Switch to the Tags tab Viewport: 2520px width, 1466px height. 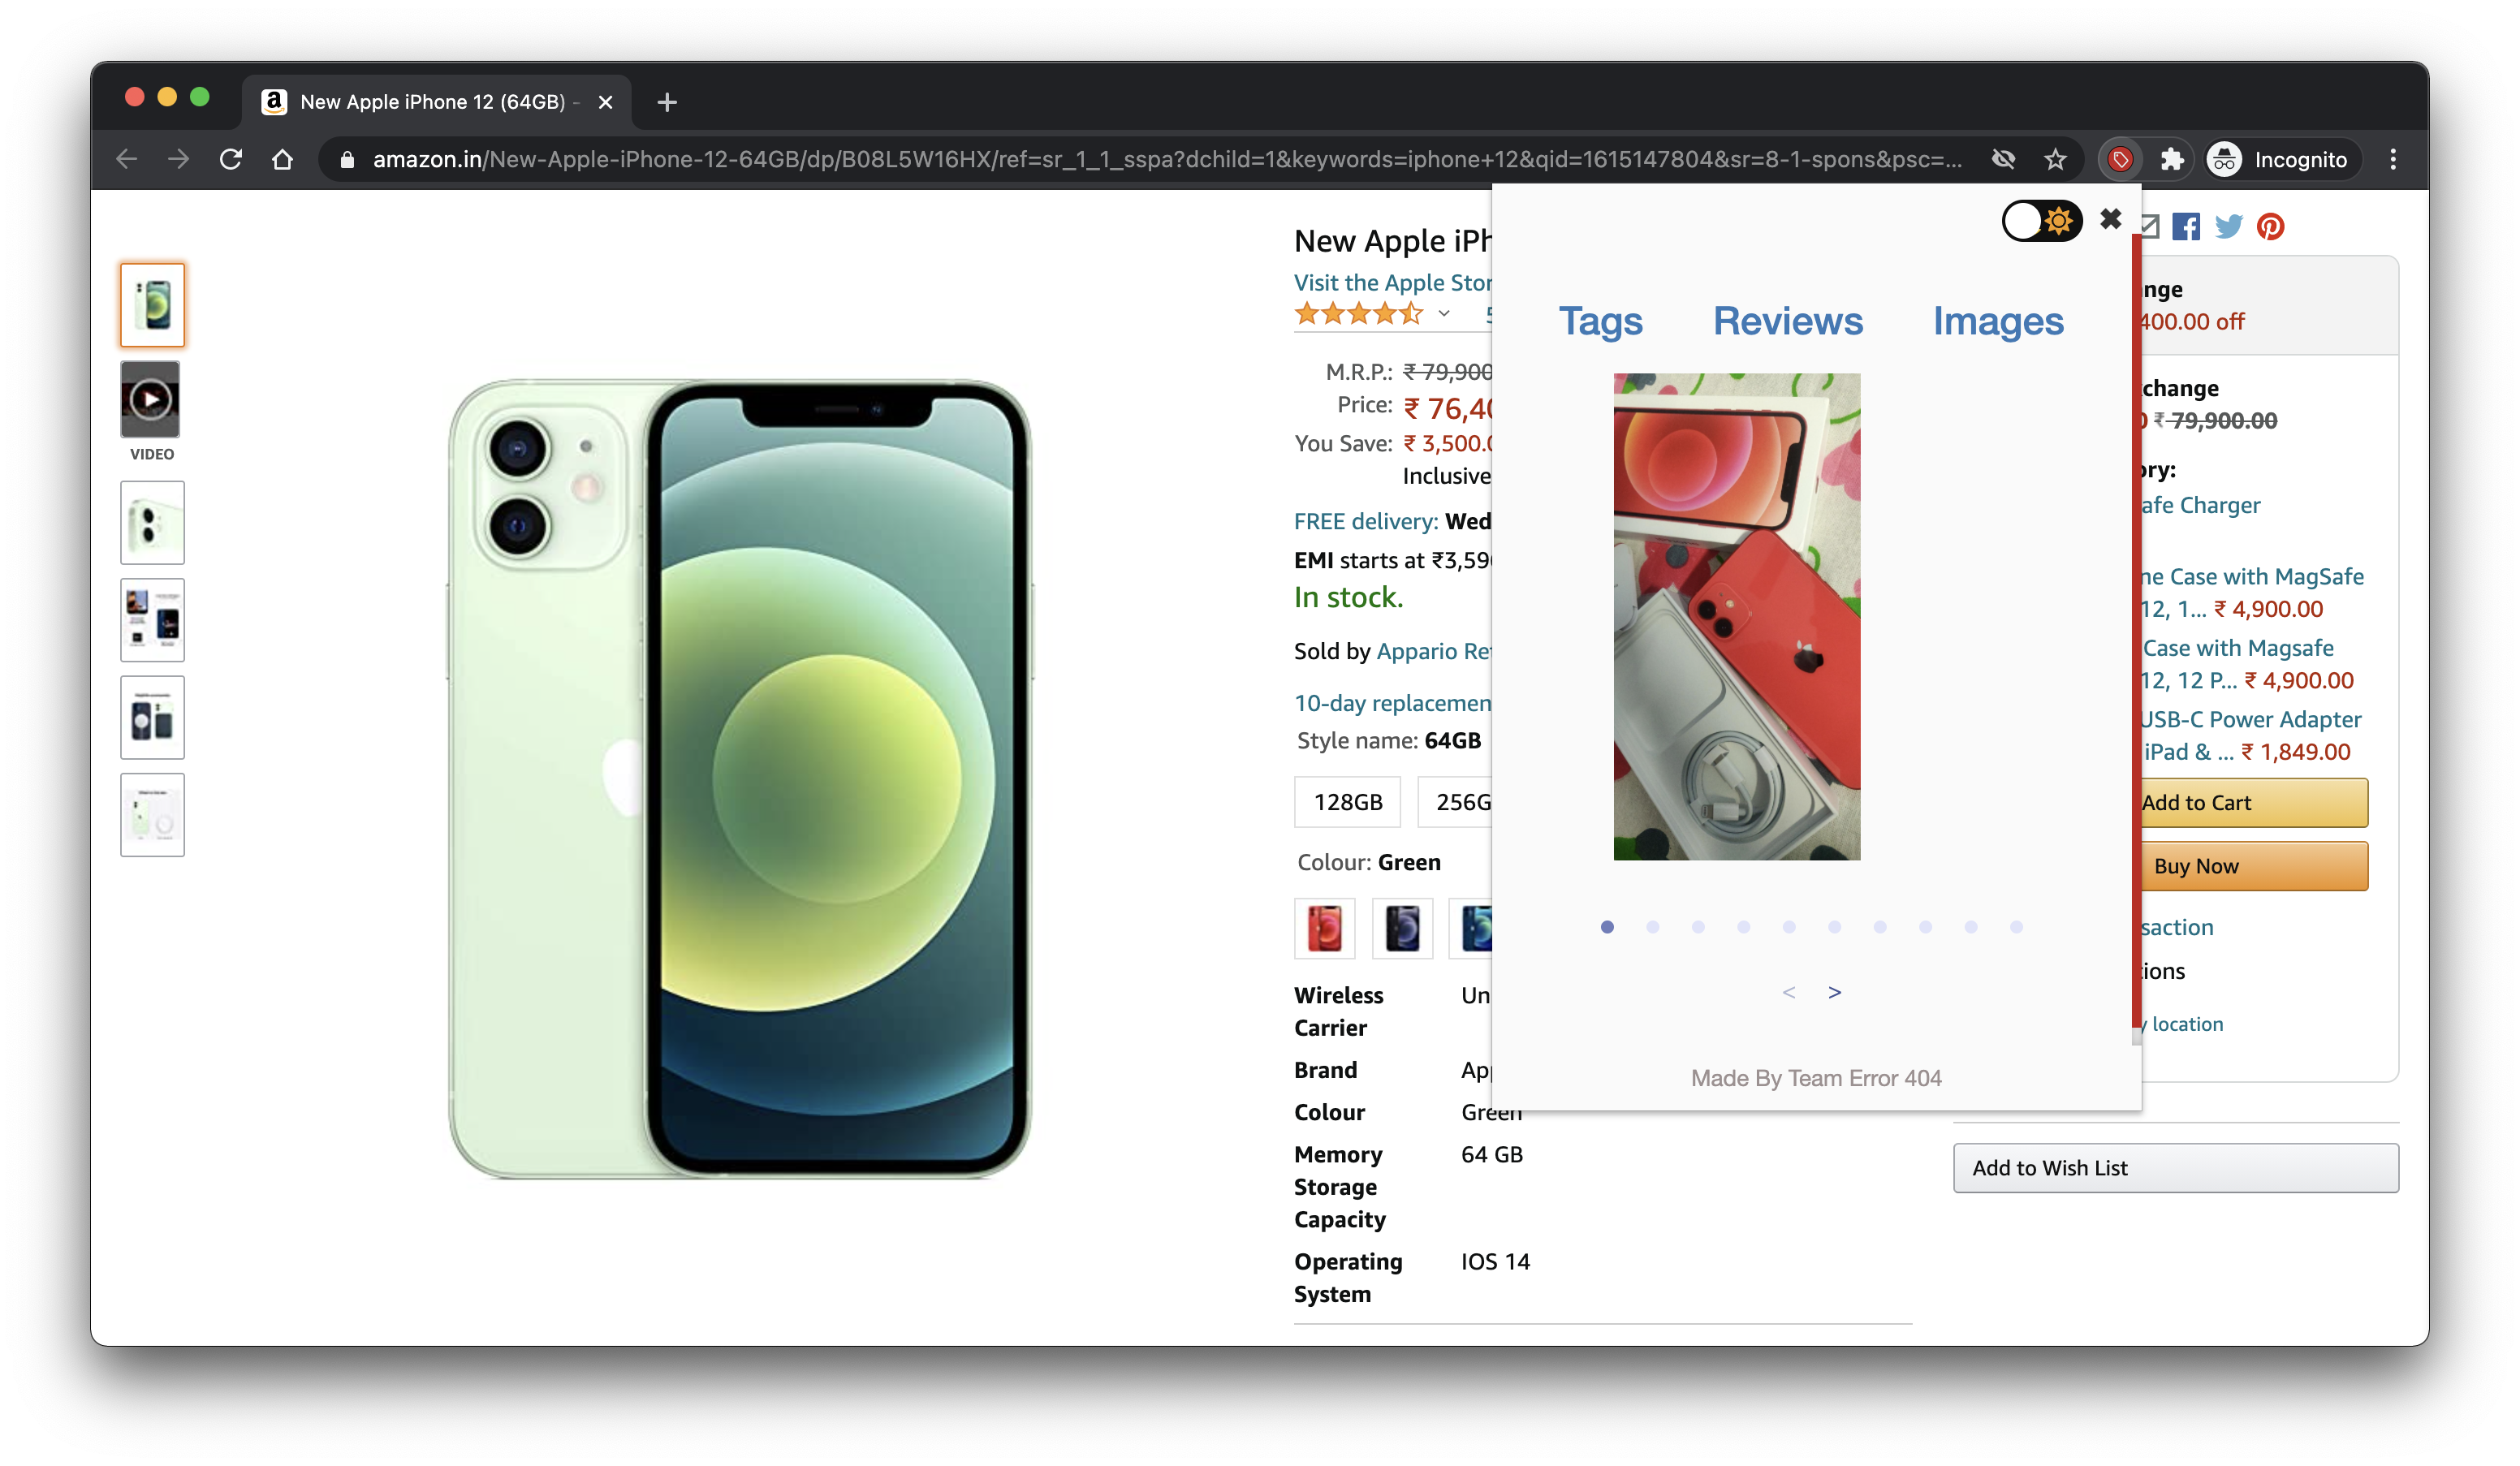1600,321
